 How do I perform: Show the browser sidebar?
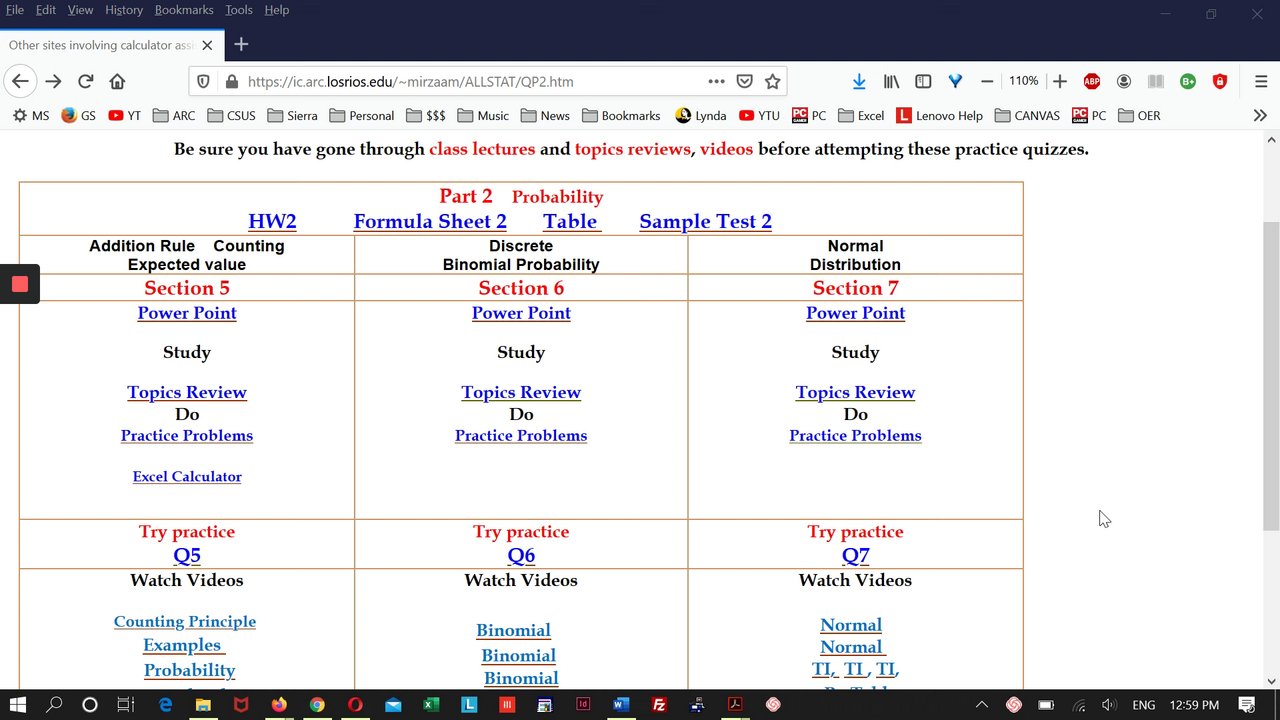click(x=923, y=81)
